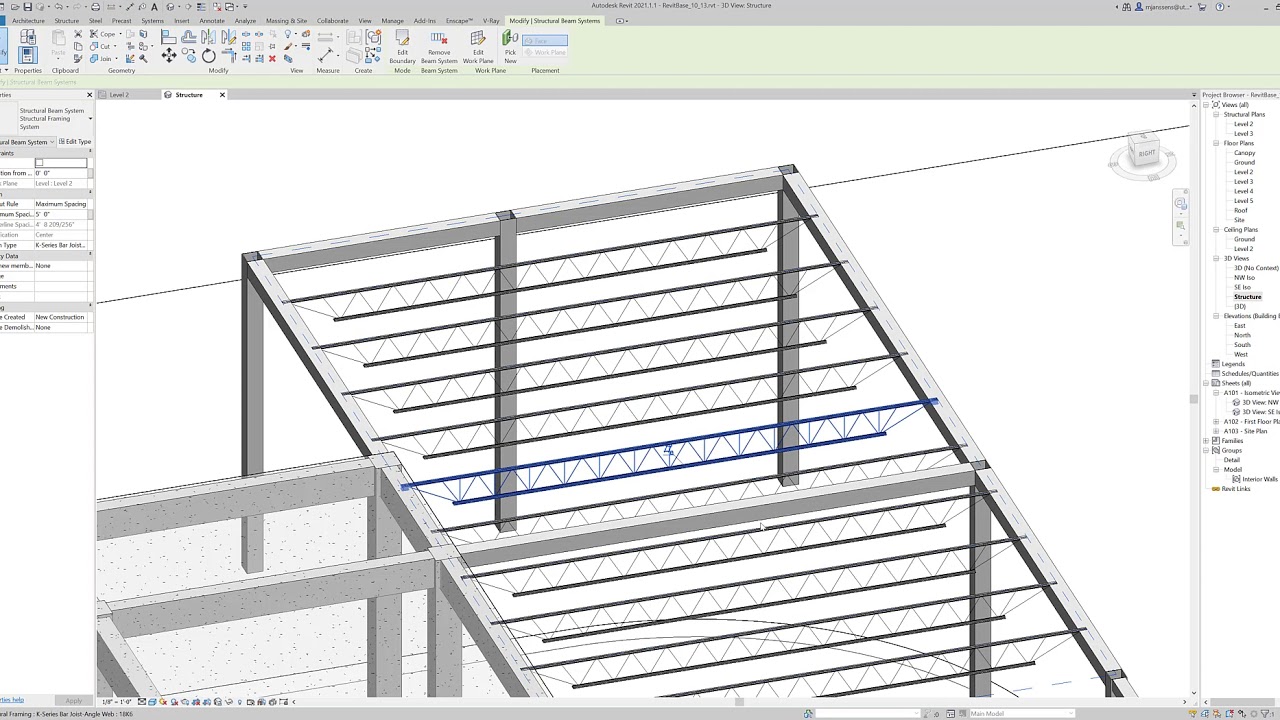
Task: Open the Roof floor plan view
Action: pos(1240,211)
